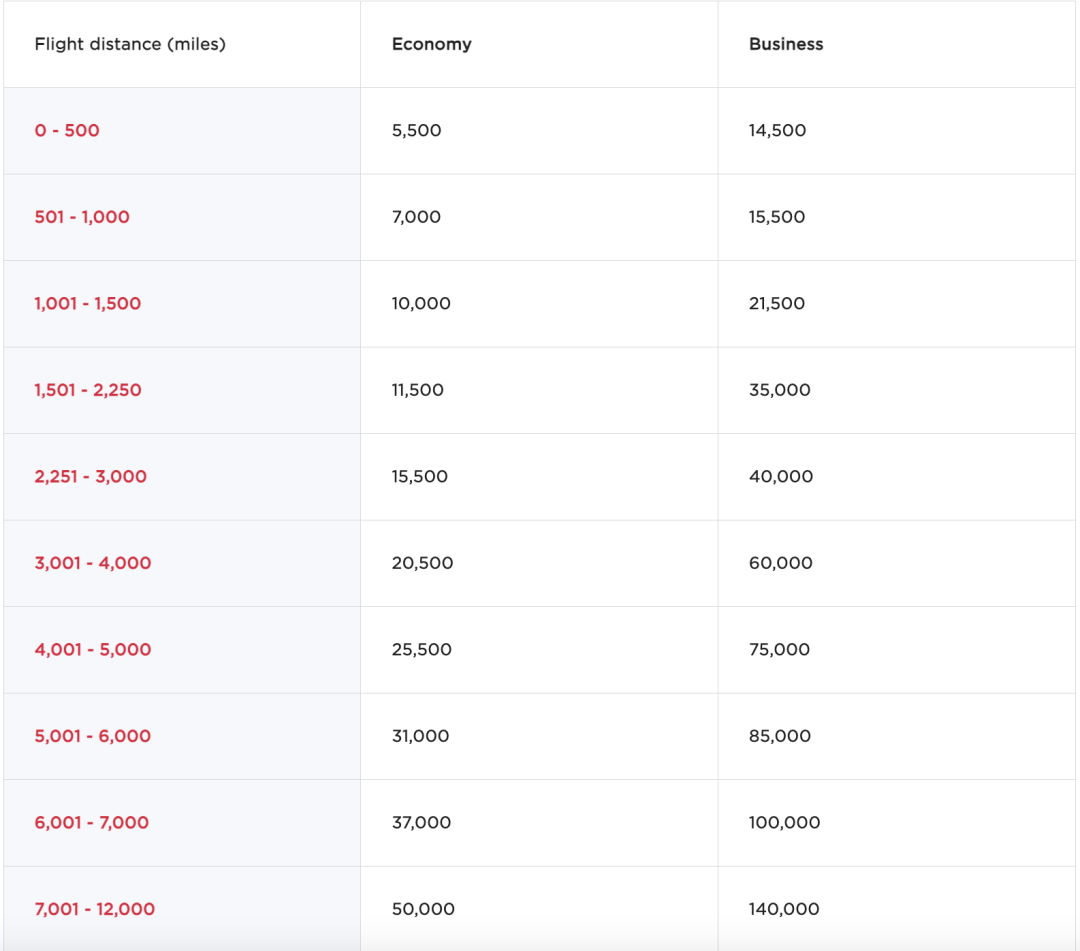Choose the 7,001 - 12,000 miles range

pyautogui.click(x=95, y=909)
